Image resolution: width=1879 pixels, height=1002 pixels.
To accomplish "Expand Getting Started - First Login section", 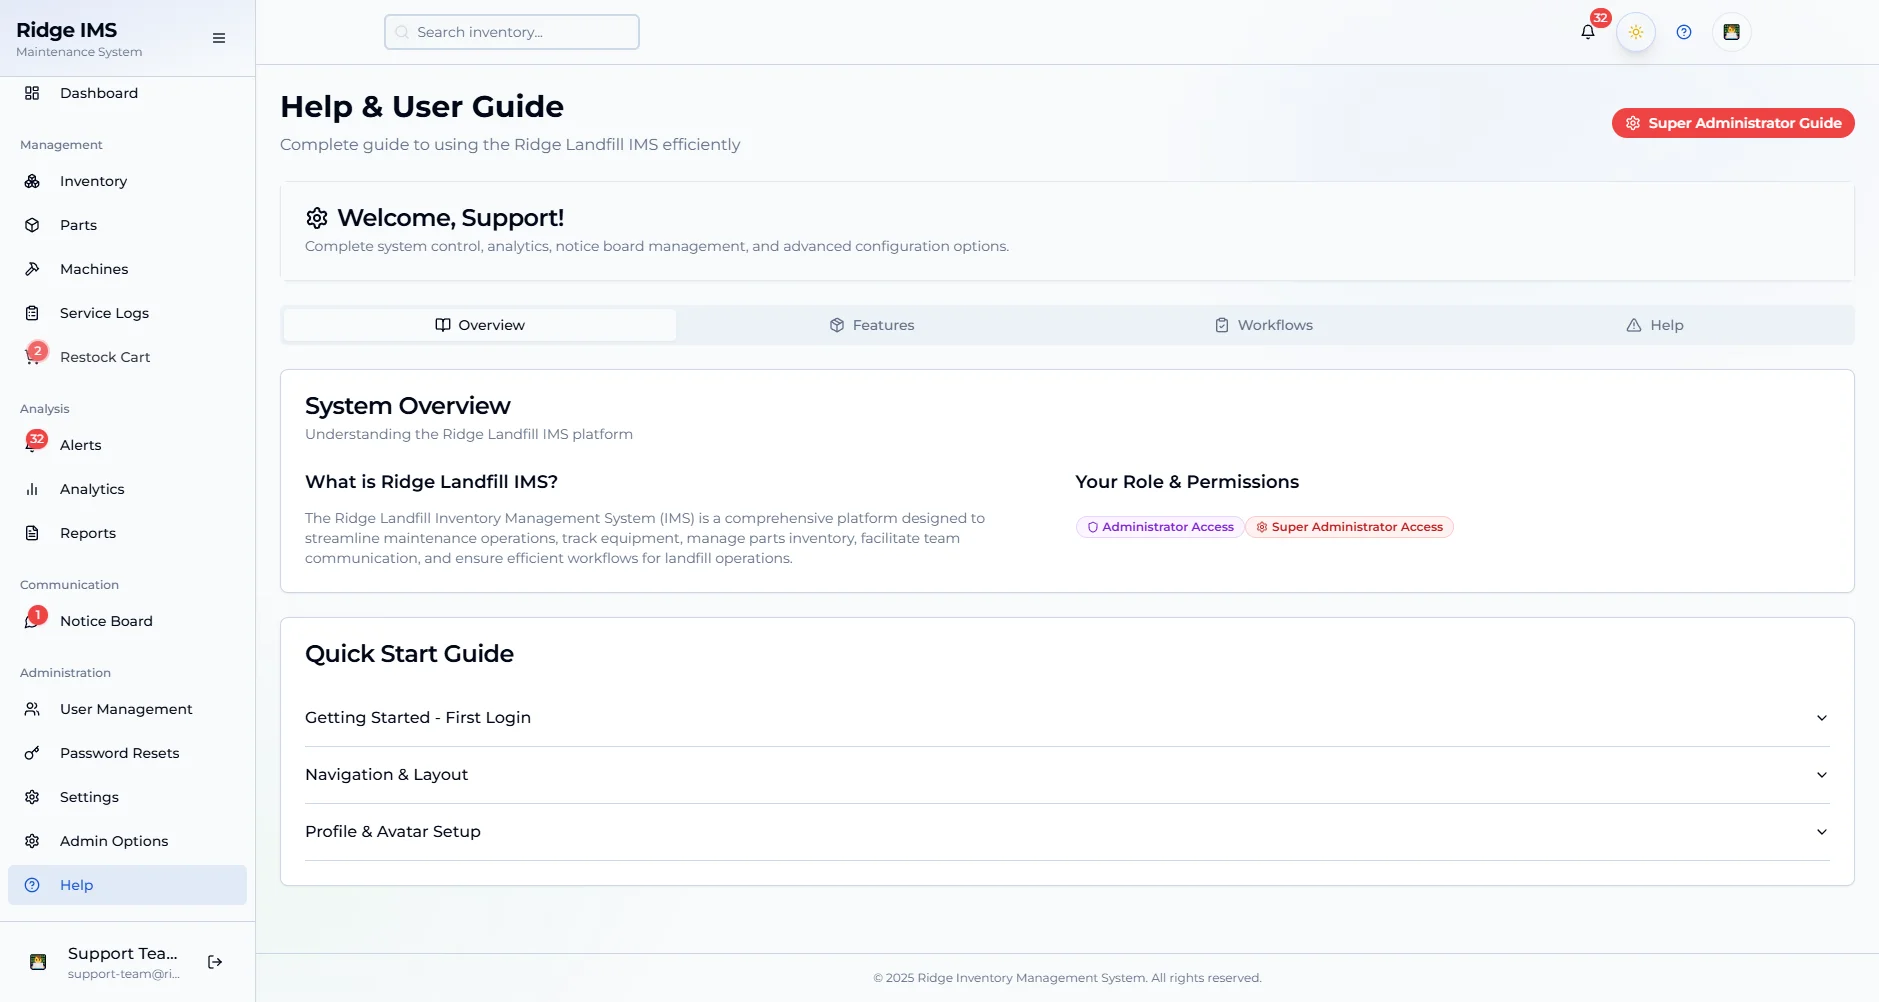I will point(1066,718).
